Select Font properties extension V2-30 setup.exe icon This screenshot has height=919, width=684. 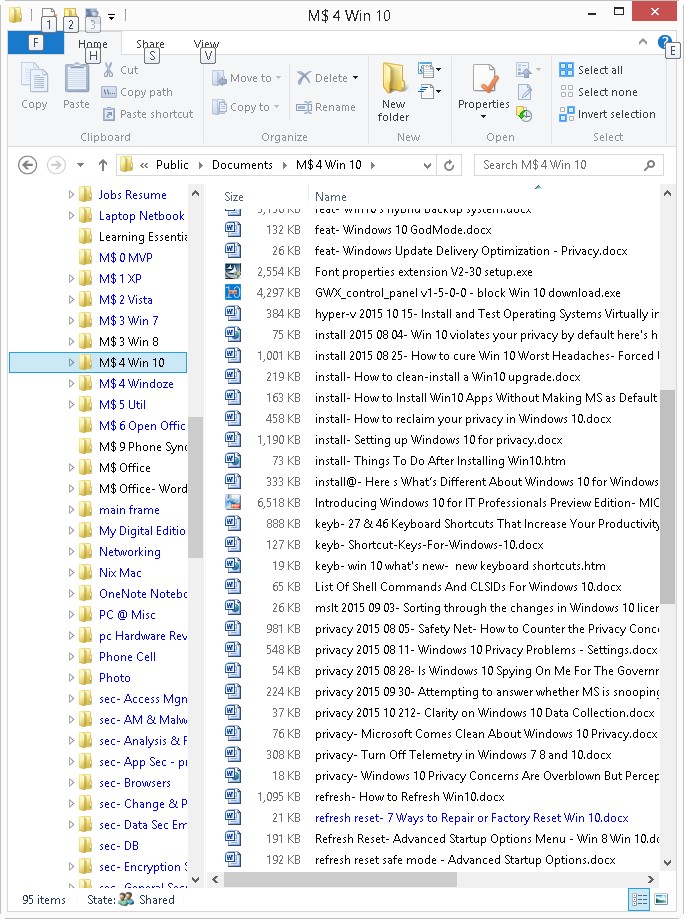[x=233, y=271]
